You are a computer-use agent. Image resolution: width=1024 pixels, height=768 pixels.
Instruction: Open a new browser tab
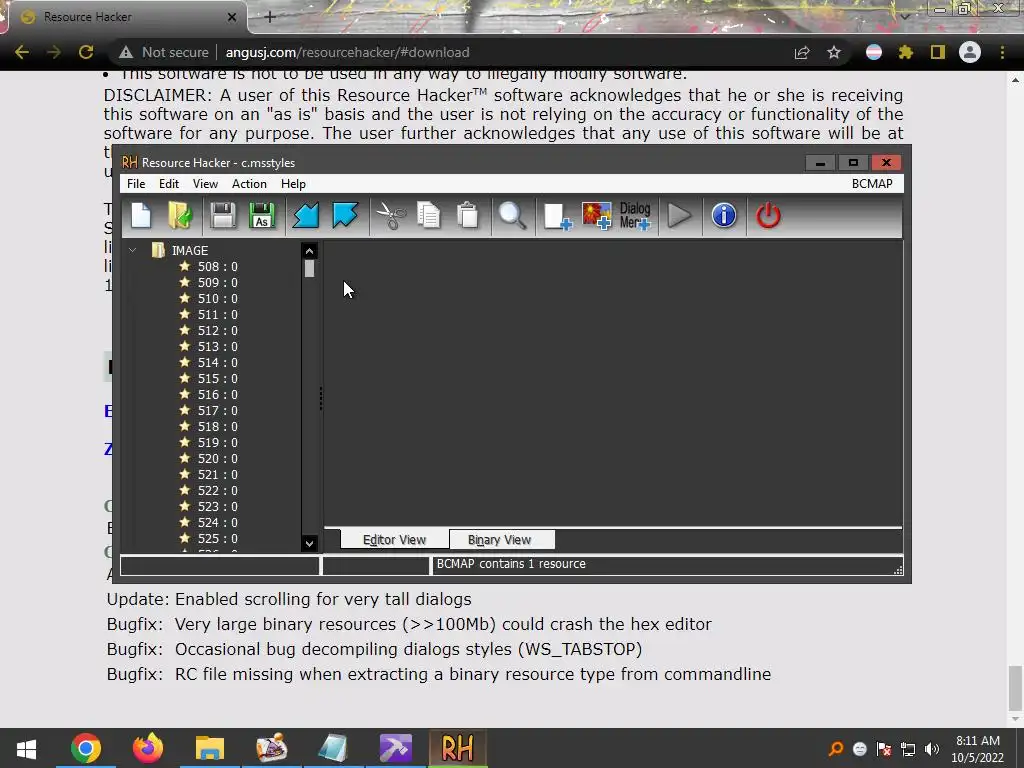tap(270, 17)
